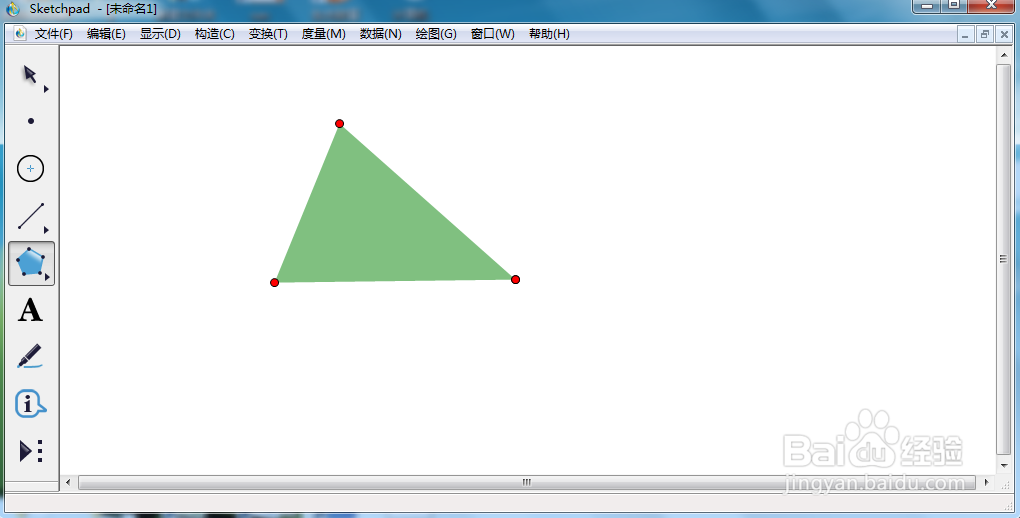Click vertical scrollbar up arrow
Screen dimensions: 1020x518
tap(1004, 55)
